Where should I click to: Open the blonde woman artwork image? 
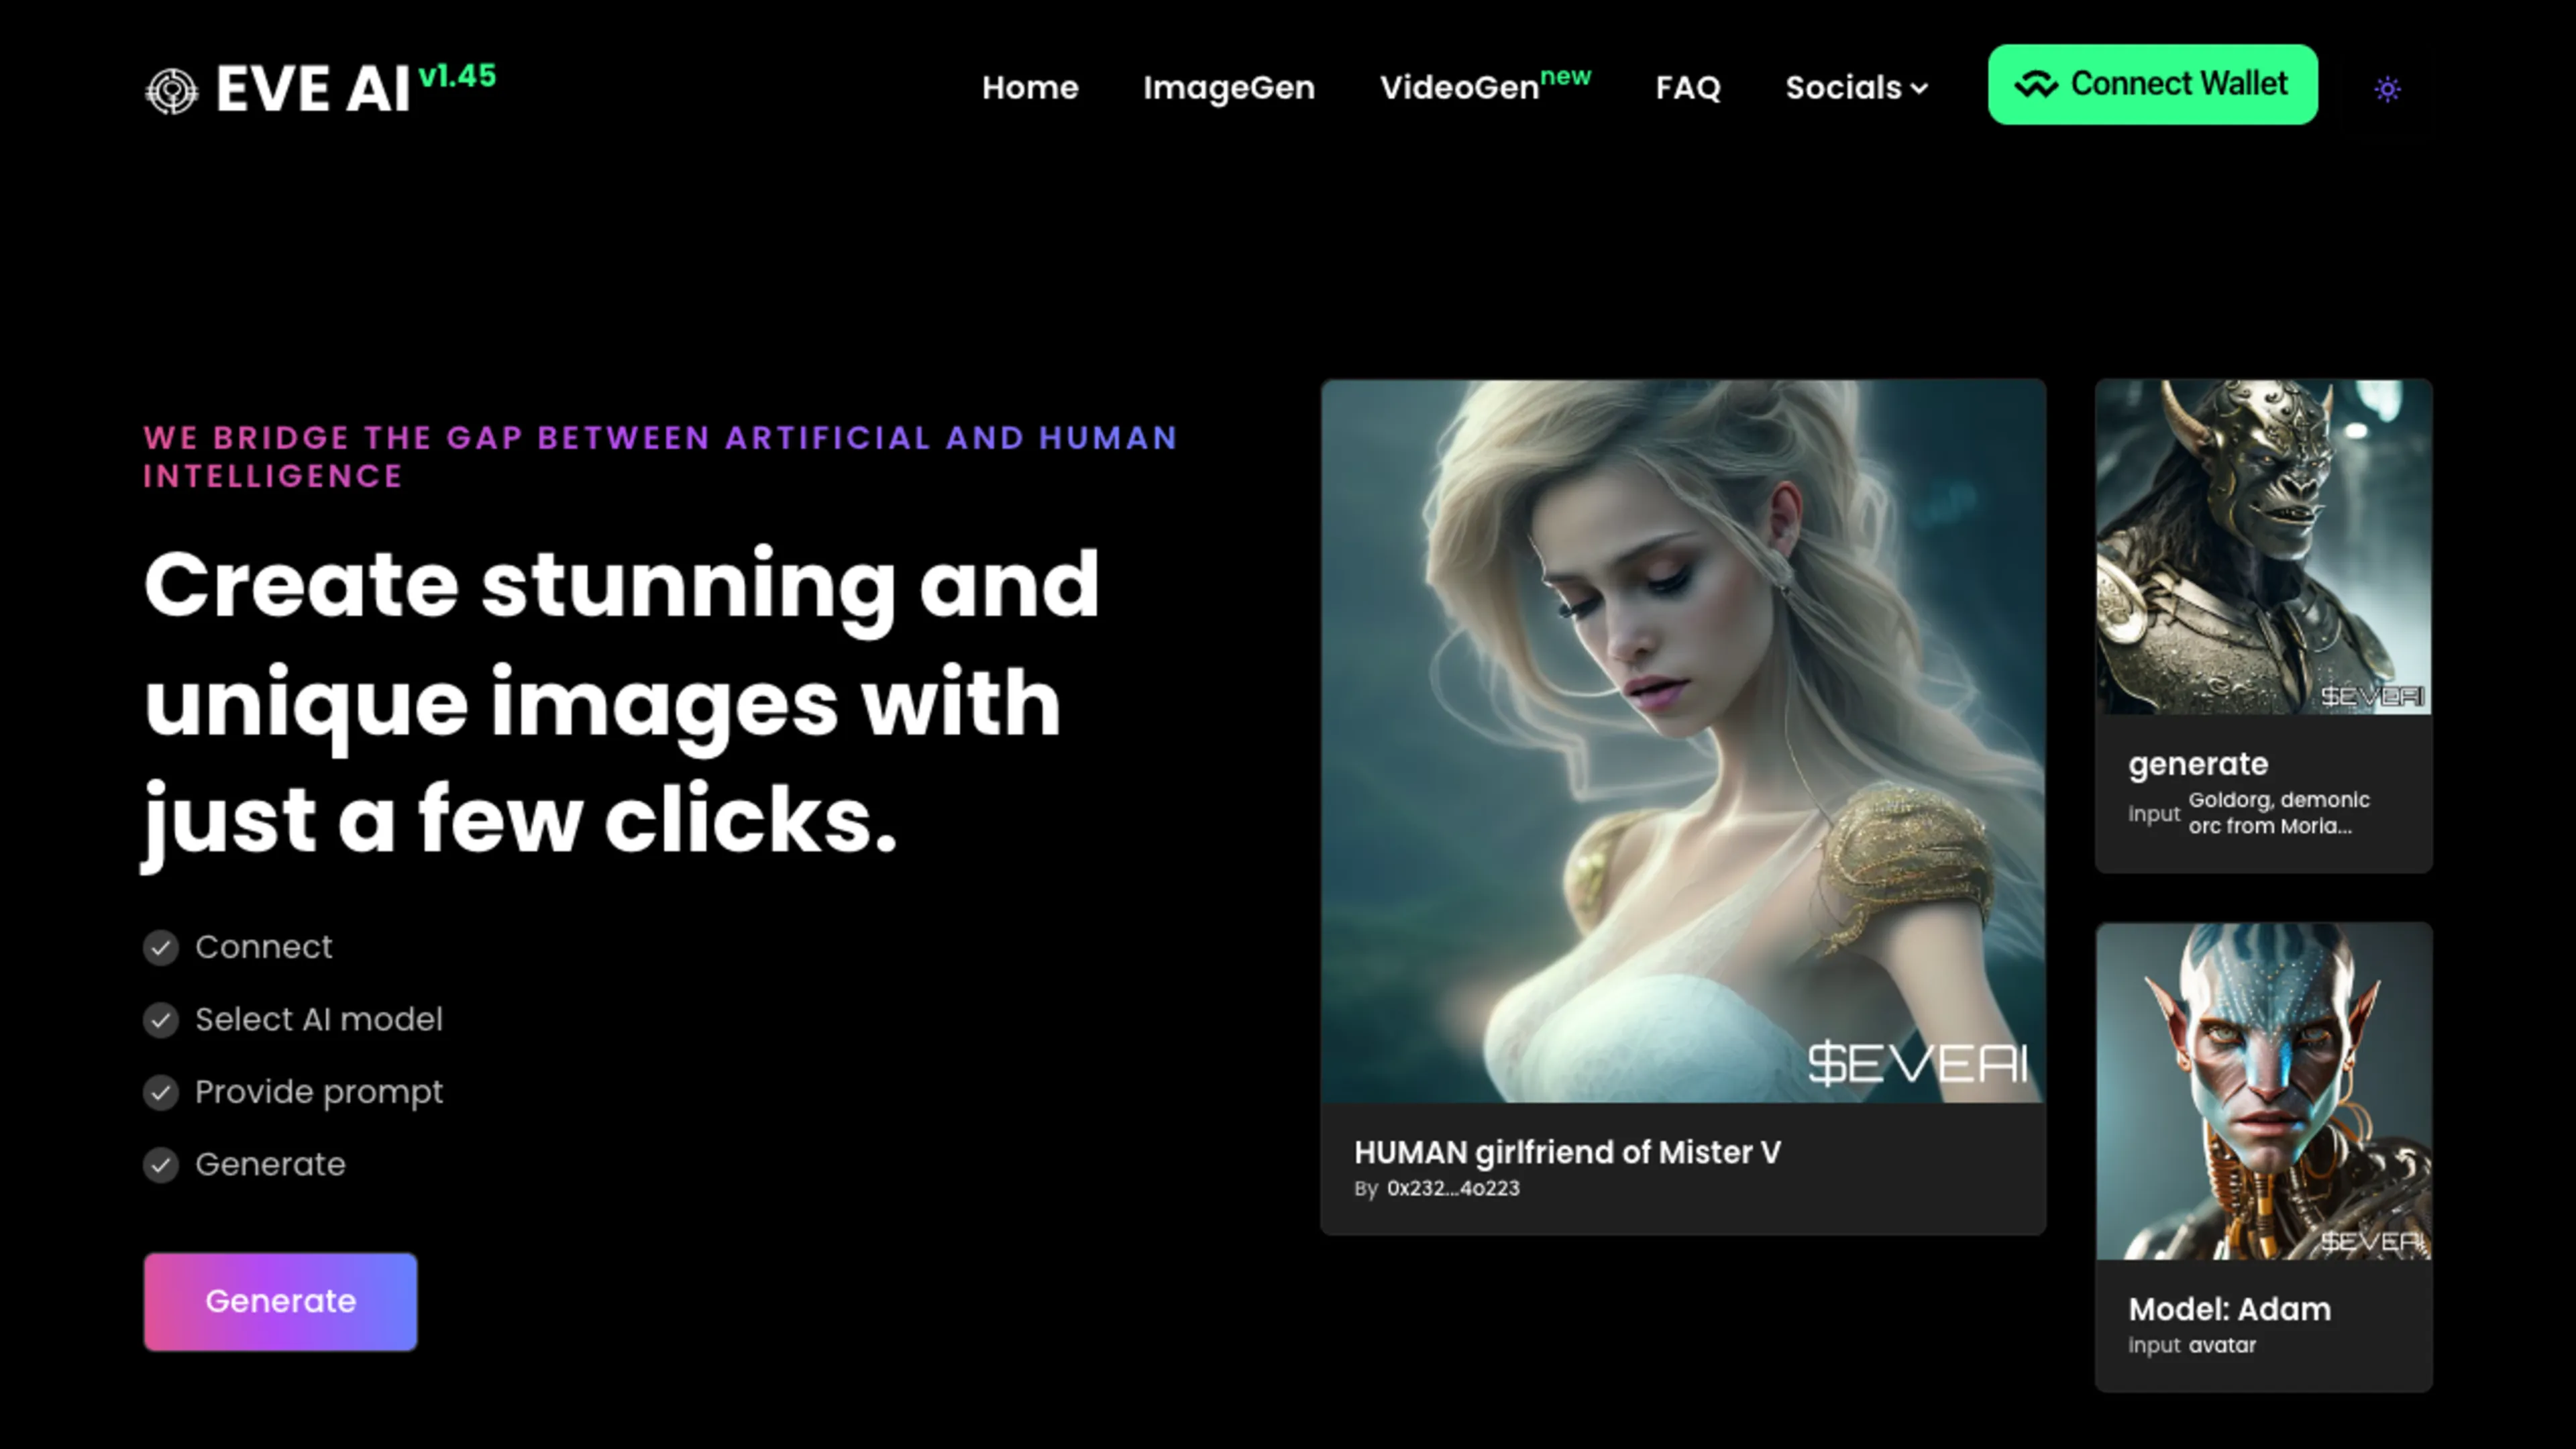(x=1683, y=741)
